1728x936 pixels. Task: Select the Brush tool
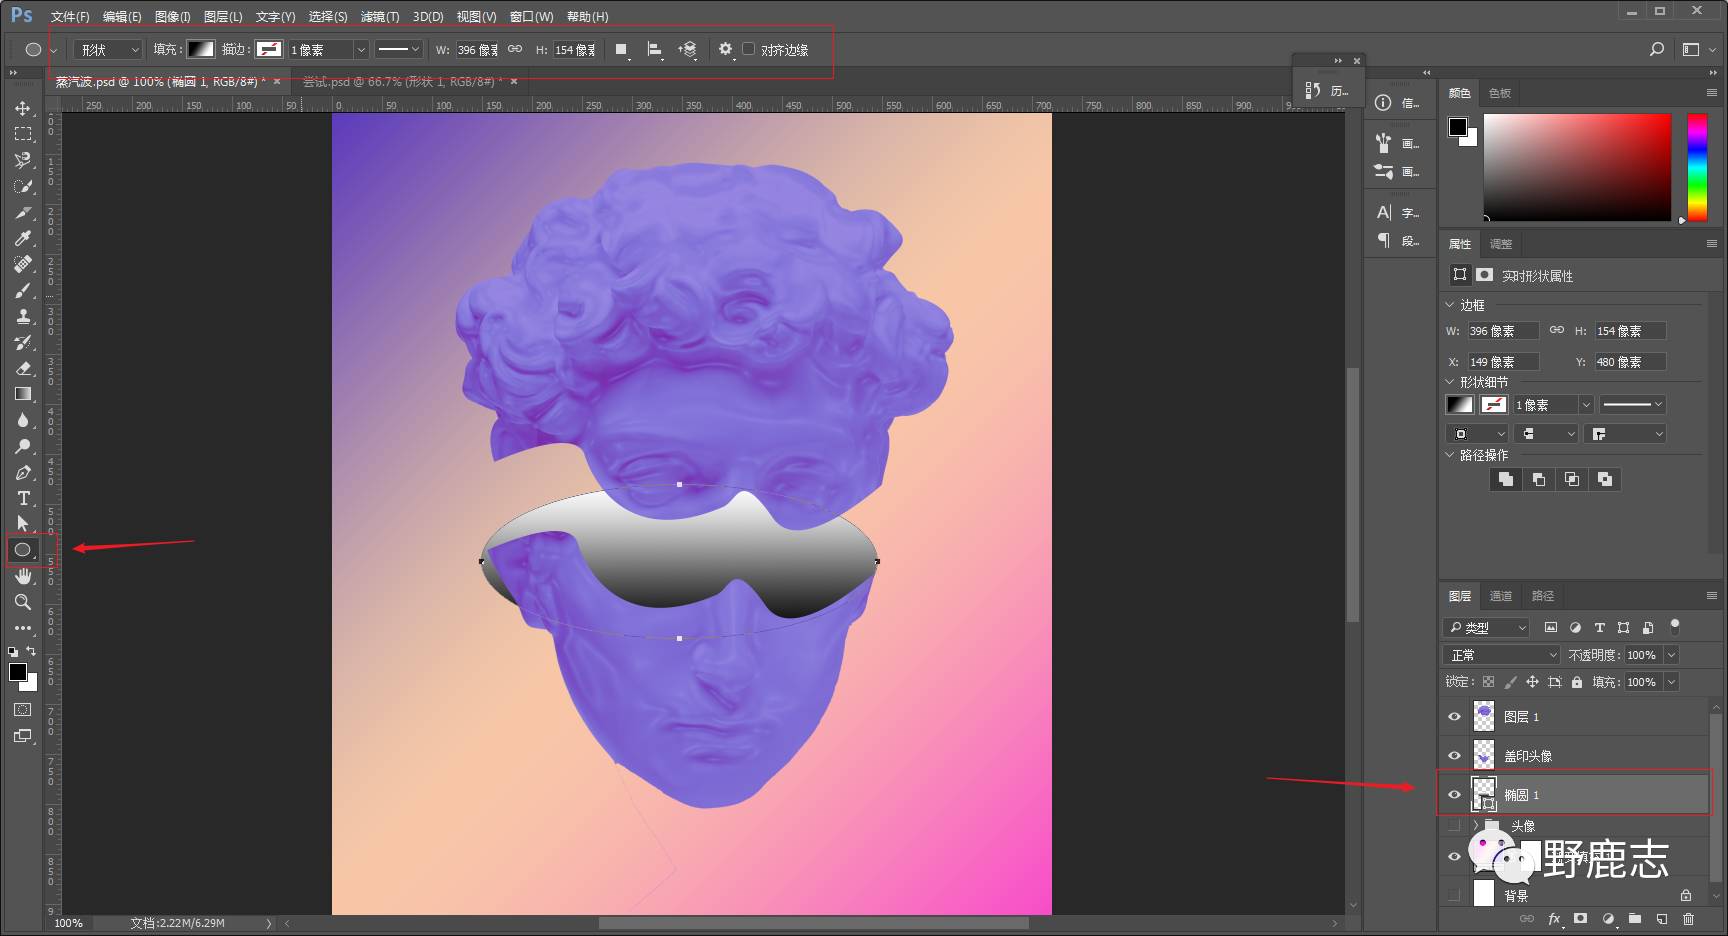click(22, 290)
